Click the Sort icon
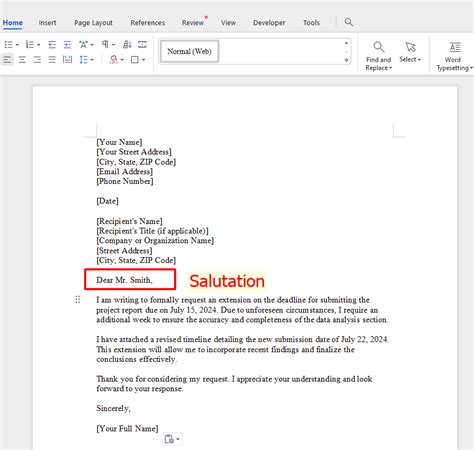 (x=127, y=44)
